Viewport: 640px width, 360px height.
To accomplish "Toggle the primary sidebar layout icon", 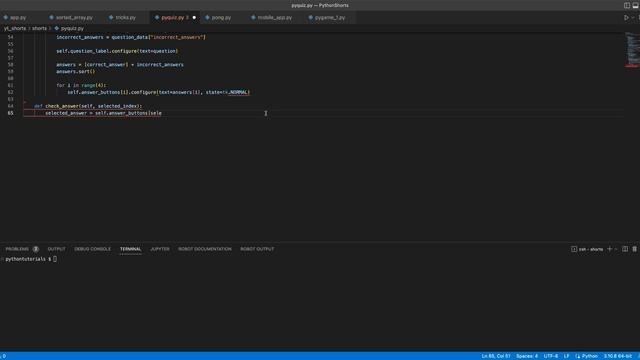I will [x=627, y=5].
